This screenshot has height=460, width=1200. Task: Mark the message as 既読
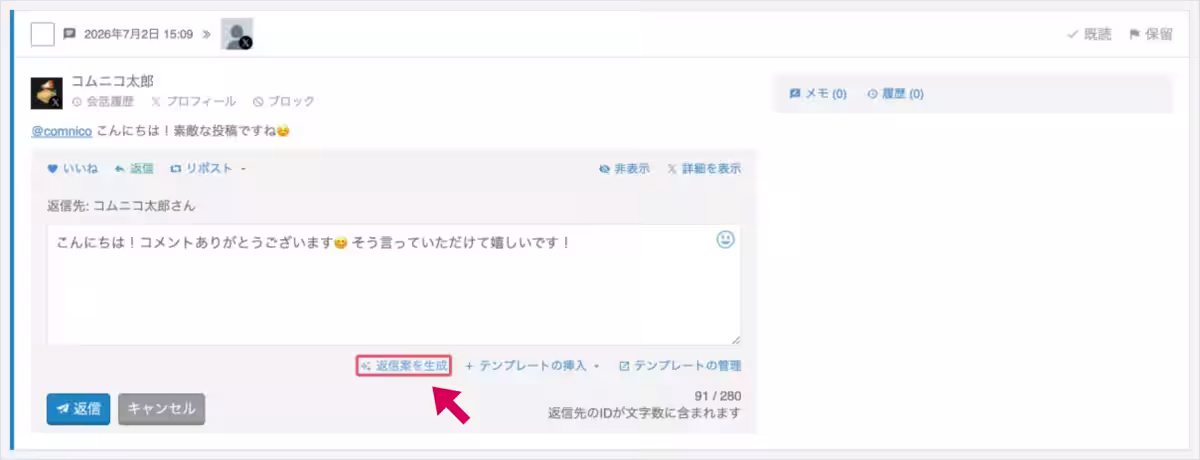[1089, 34]
